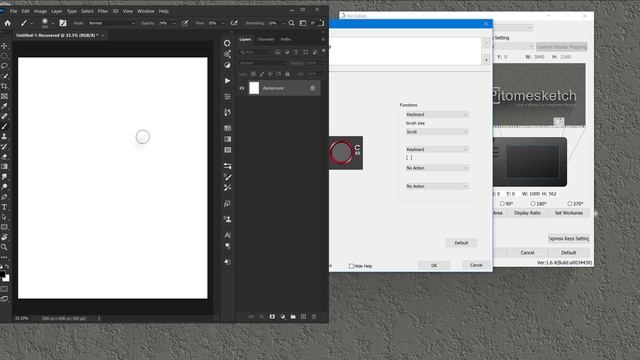
Task: Switch to the Paths tab
Action: tap(286, 39)
